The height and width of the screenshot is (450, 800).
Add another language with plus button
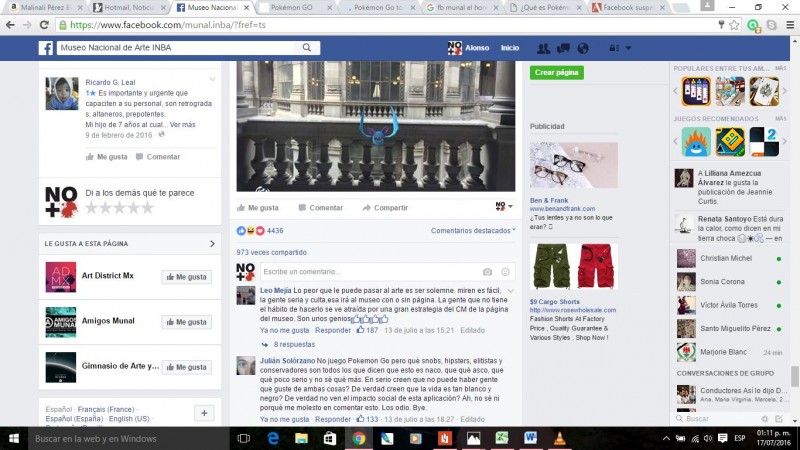(204, 413)
